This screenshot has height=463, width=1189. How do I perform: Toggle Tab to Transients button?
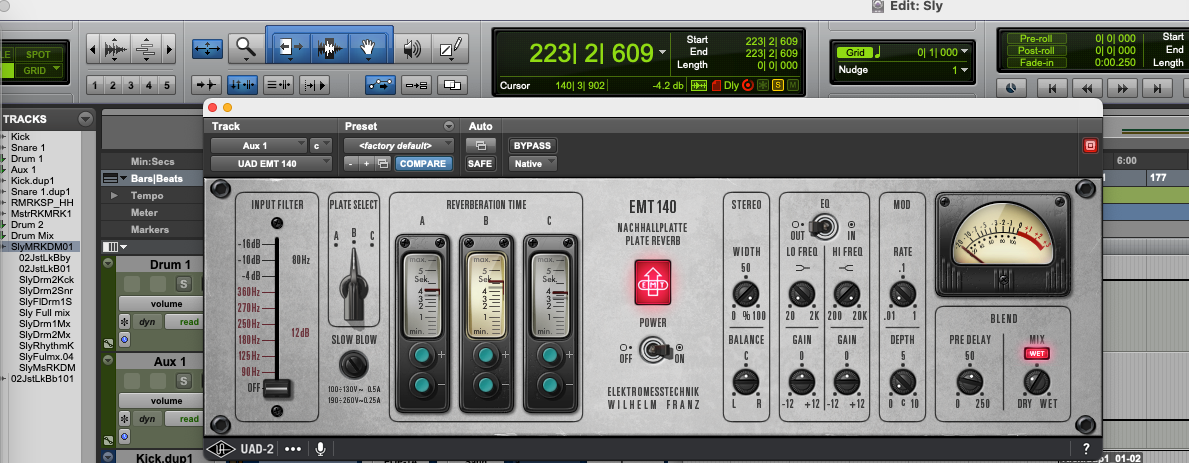tap(205, 85)
